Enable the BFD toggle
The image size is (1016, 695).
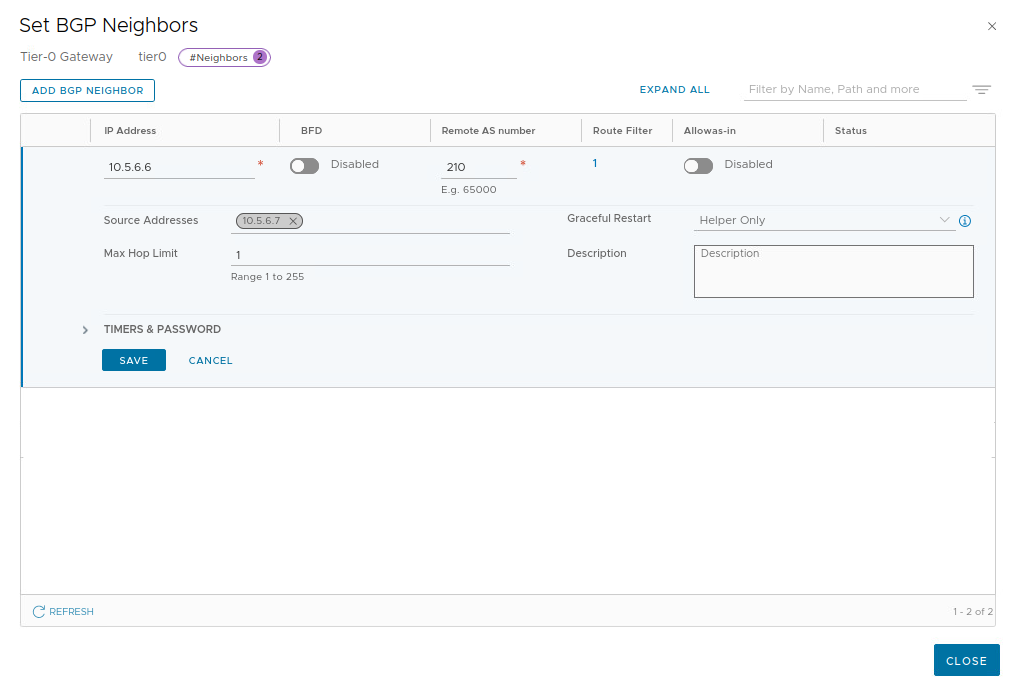(304, 166)
